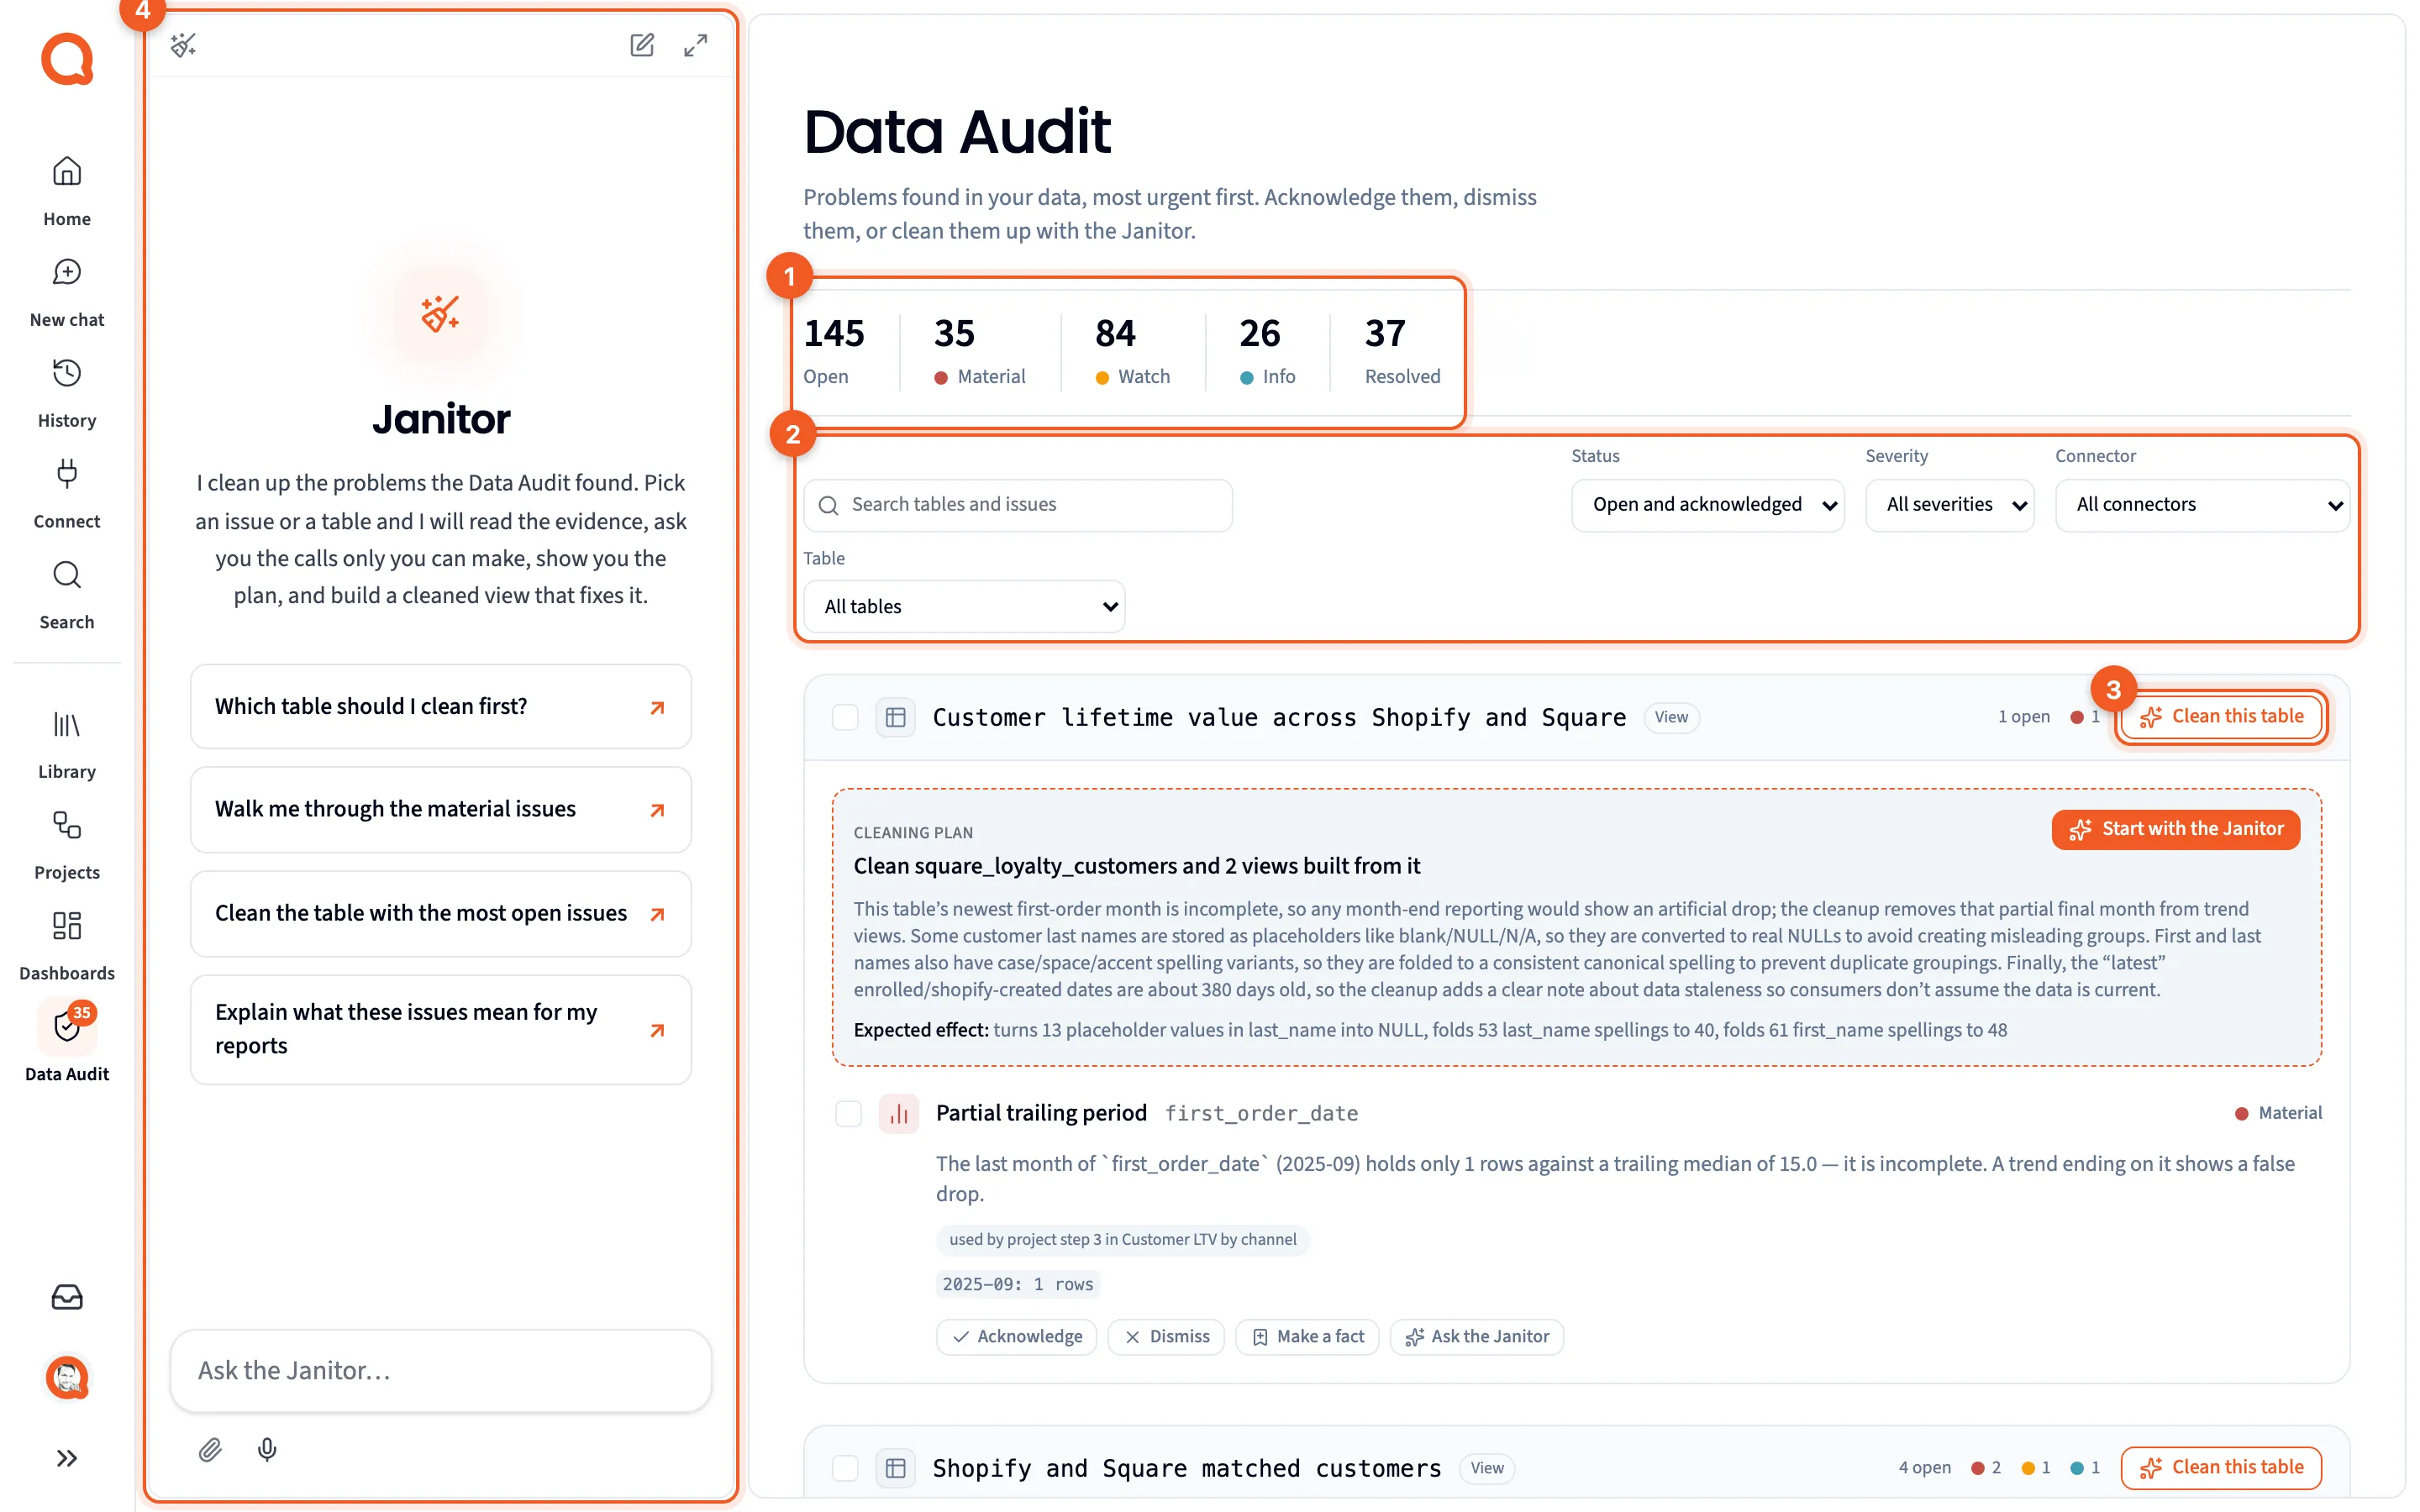Open the Table dropdown 'All tables'
Screen dimensions: 2420x1512
coord(964,607)
